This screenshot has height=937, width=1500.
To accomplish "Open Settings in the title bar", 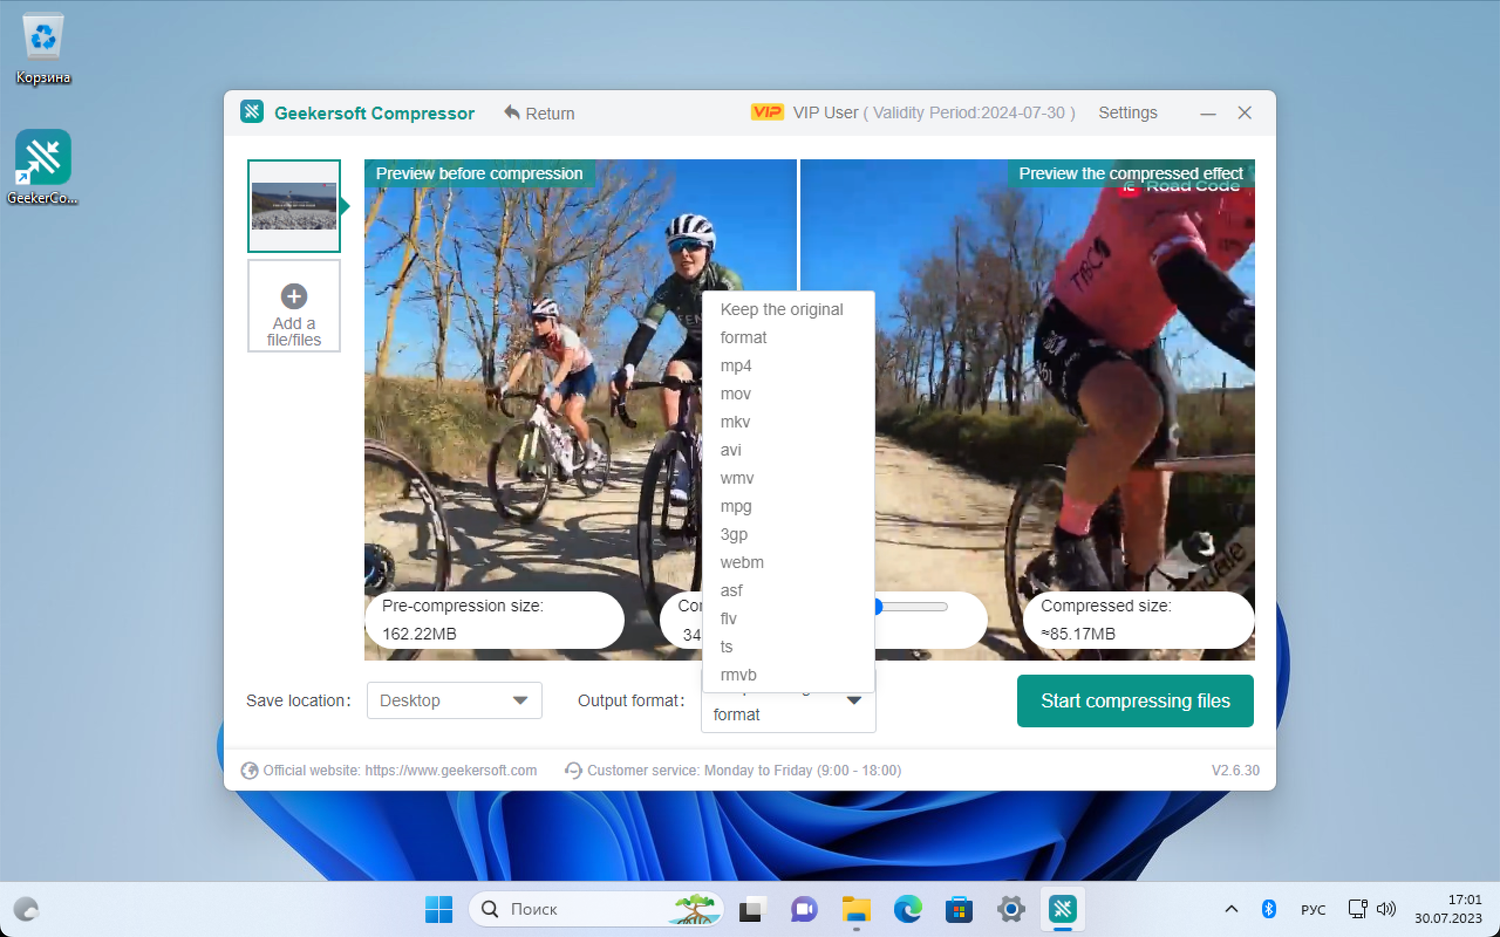I will tap(1127, 113).
